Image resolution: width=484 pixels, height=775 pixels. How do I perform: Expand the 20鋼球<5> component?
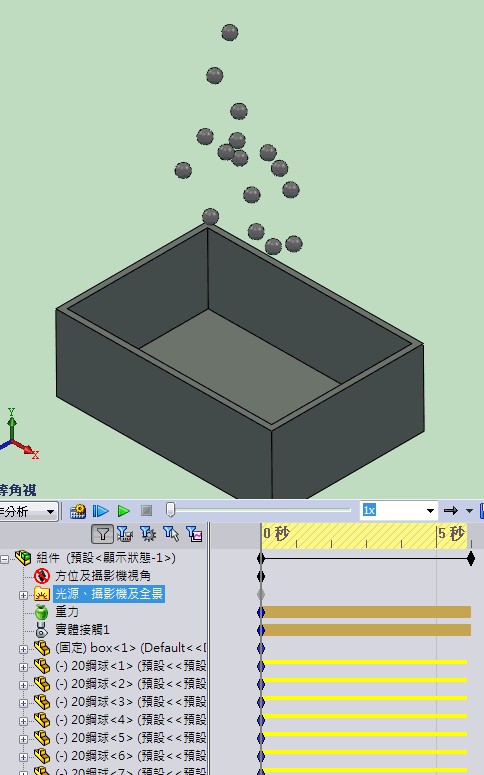23,739
